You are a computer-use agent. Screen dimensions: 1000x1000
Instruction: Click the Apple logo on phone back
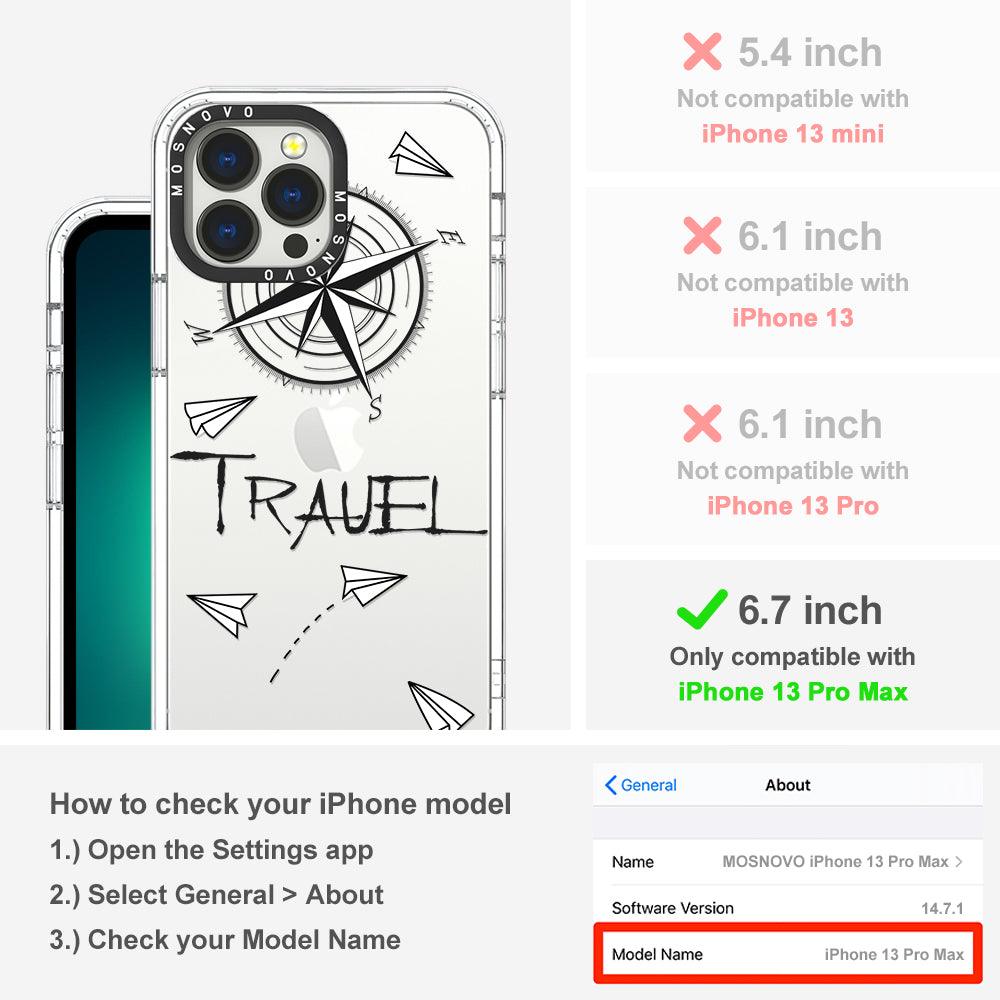point(330,433)
